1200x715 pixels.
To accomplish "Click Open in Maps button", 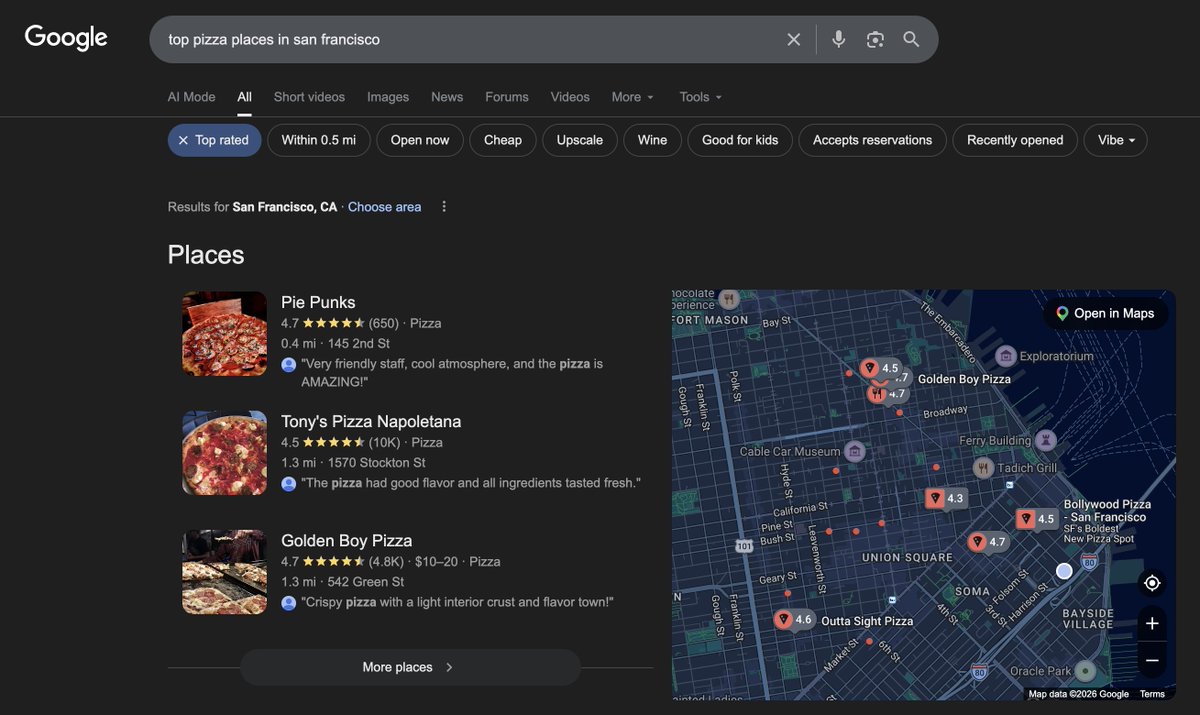I will click(x=1105, y=313).
